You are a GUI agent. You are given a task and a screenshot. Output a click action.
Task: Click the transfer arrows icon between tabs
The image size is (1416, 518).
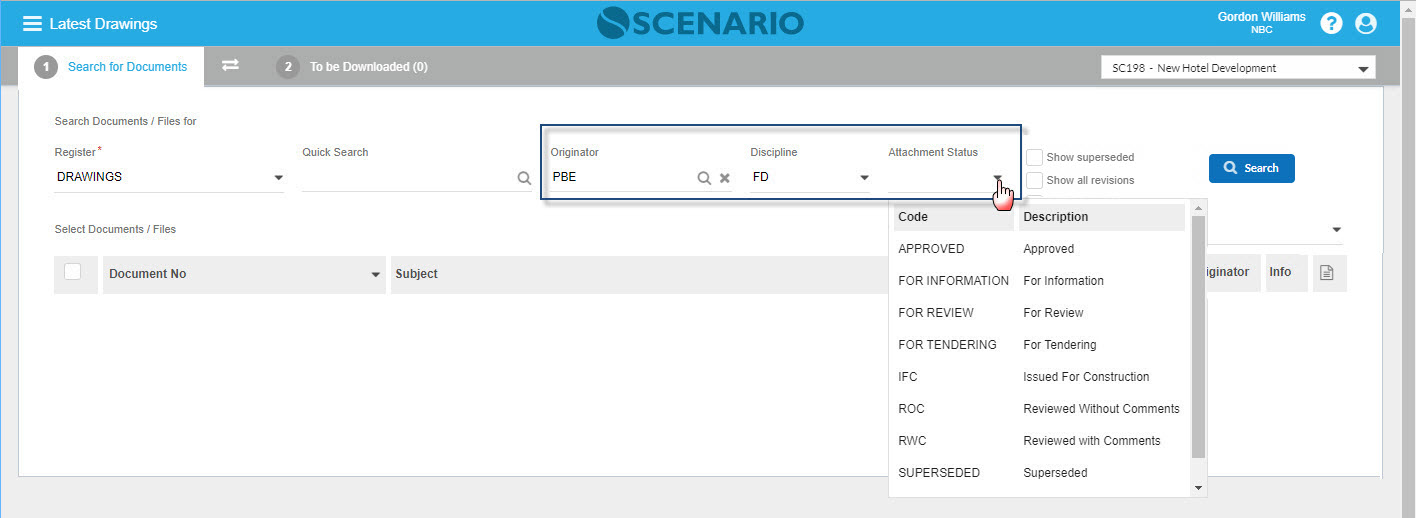[231, 65]
